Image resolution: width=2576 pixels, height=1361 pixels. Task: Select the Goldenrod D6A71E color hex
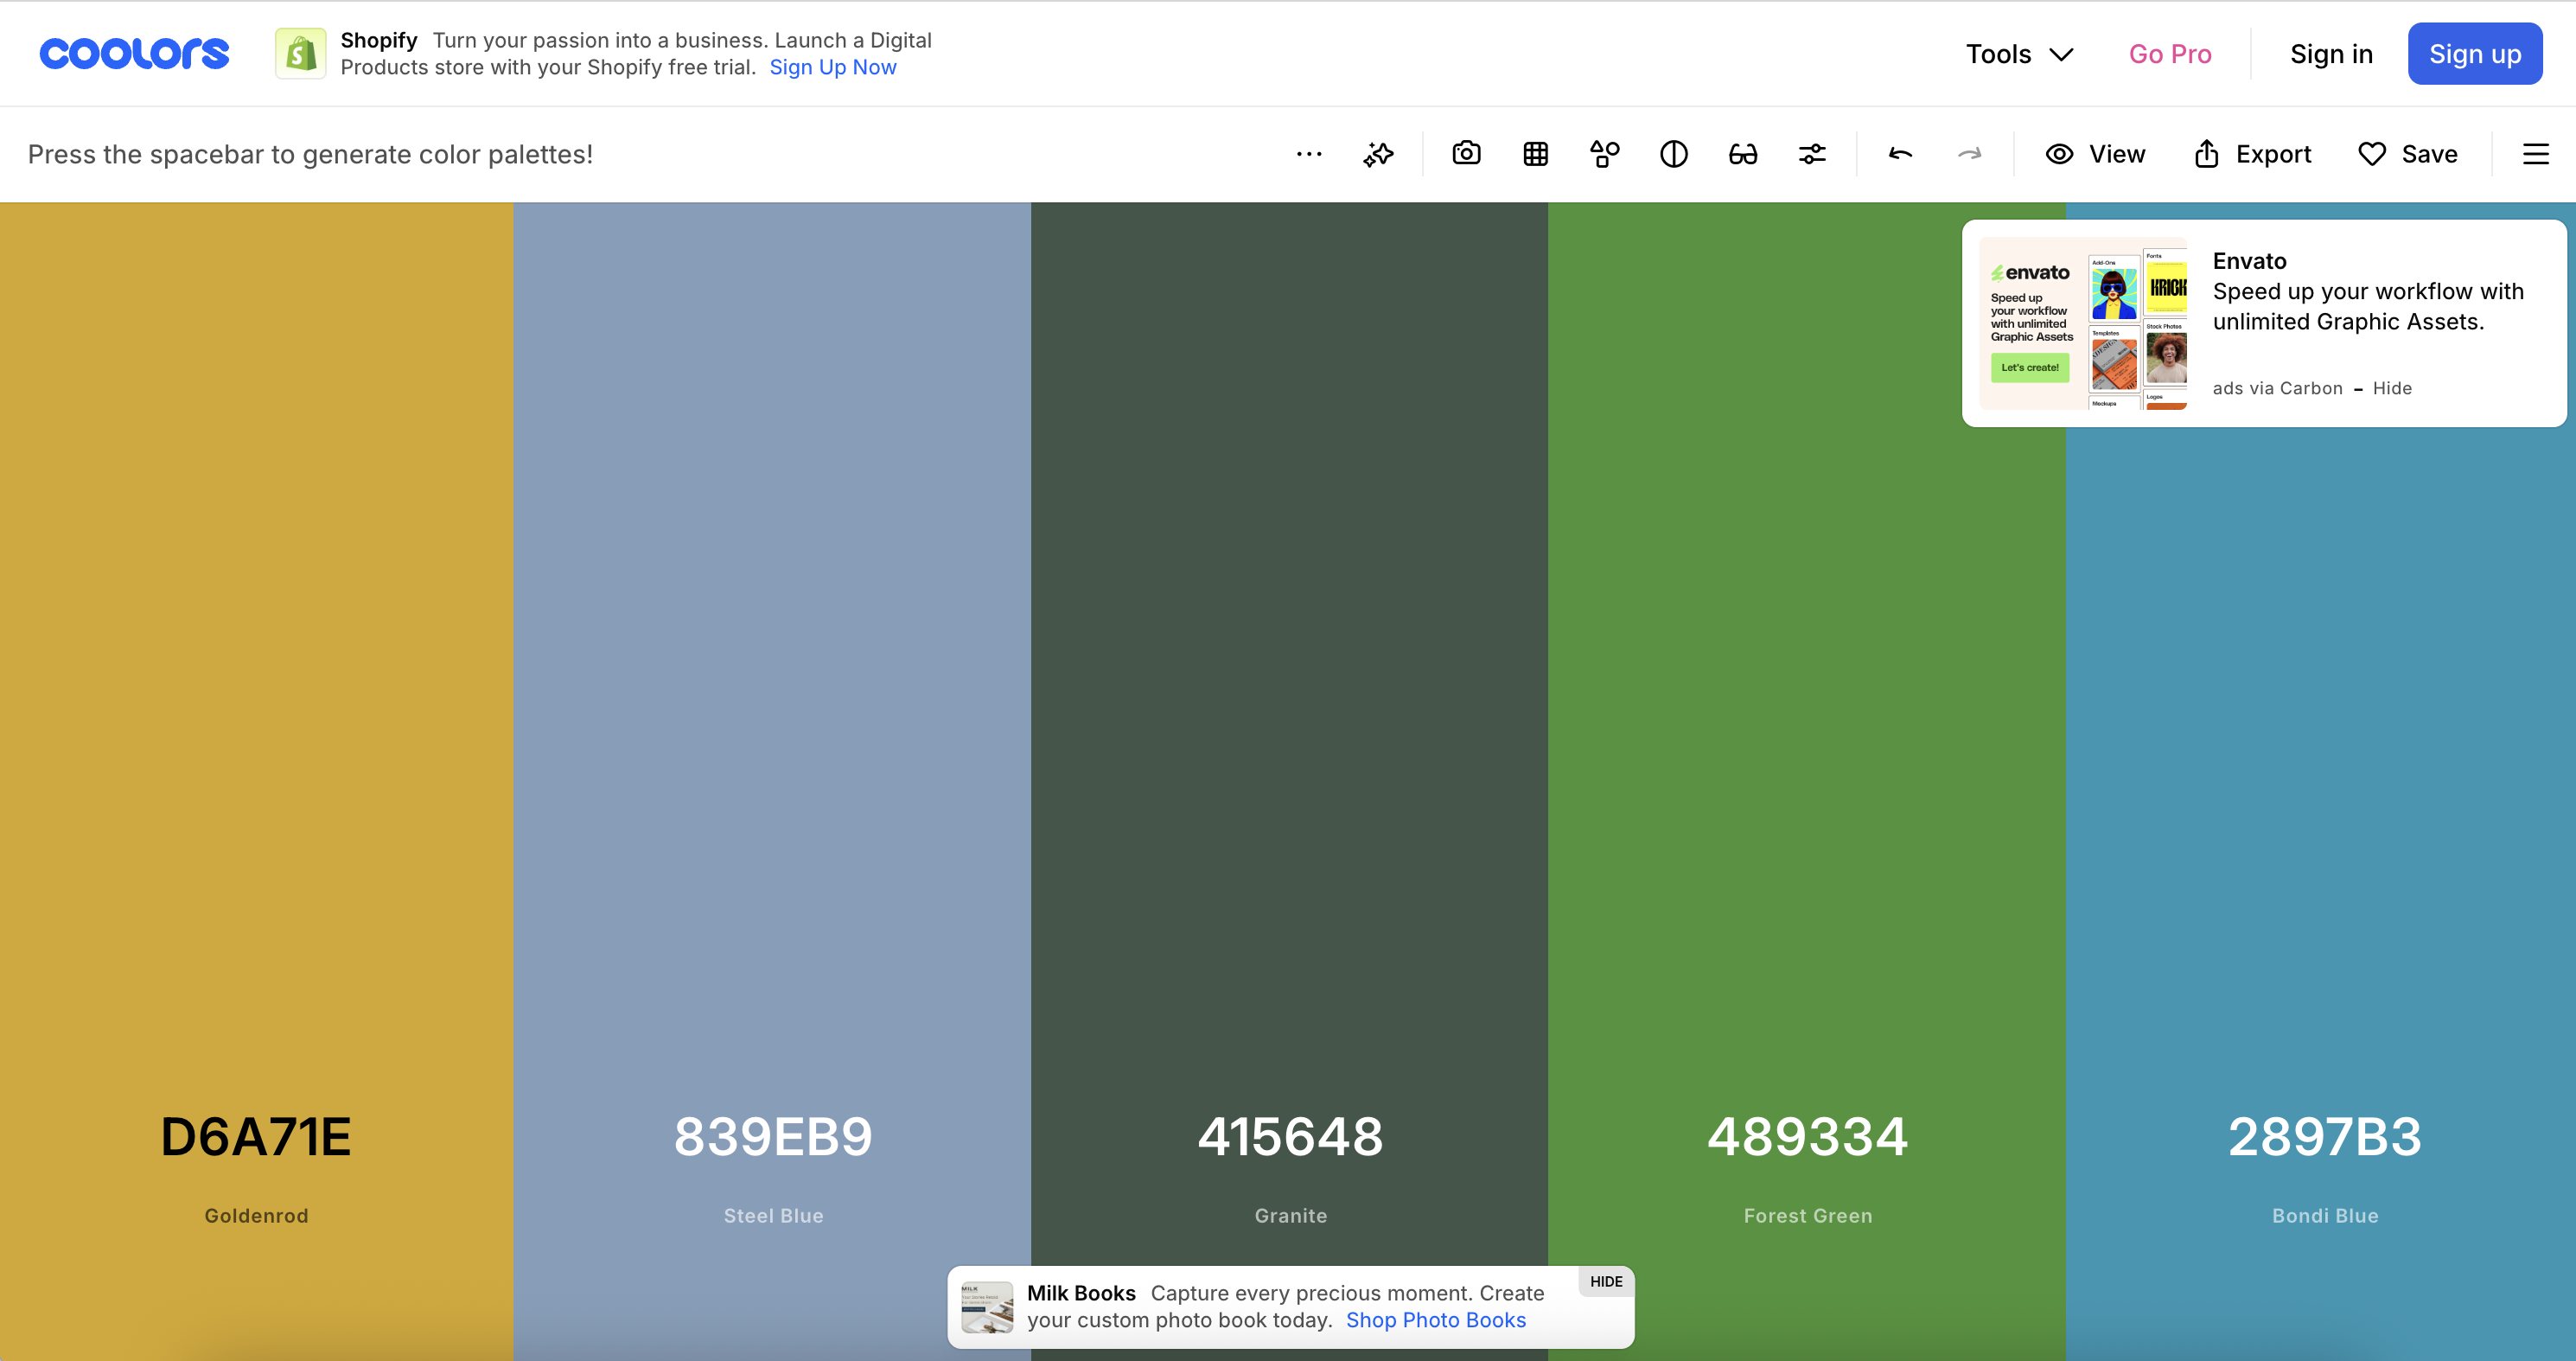(256, 1137)
